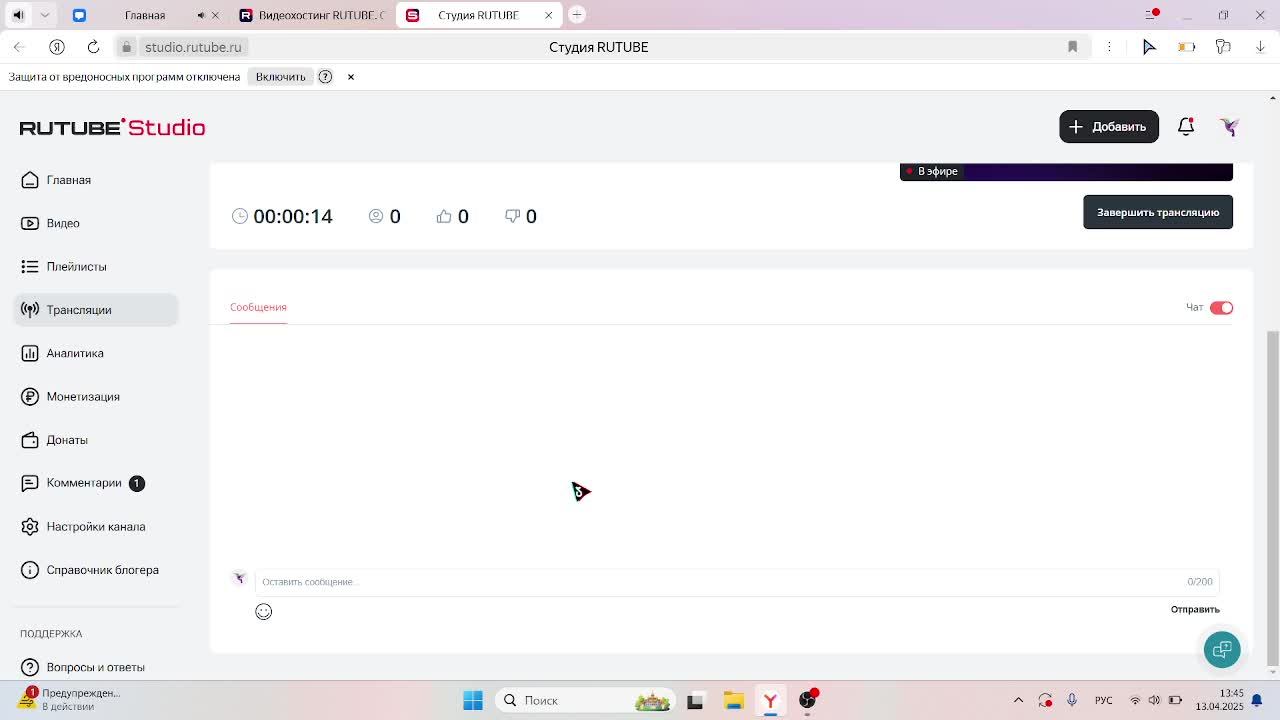Open protection help question icon
Image resolution: width=1280 pixels, height=720 pixels.
(x=325, y=77)
